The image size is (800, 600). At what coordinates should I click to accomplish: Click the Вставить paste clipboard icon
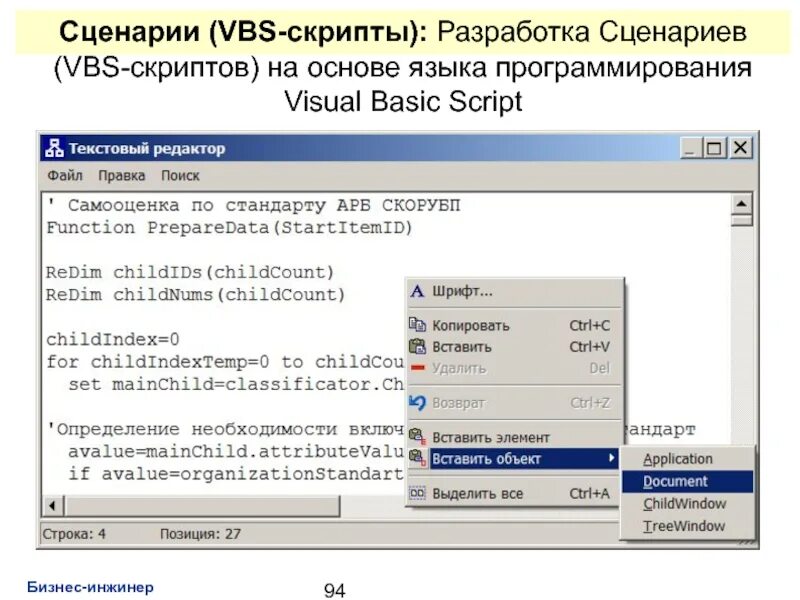[x=417, y=346]
